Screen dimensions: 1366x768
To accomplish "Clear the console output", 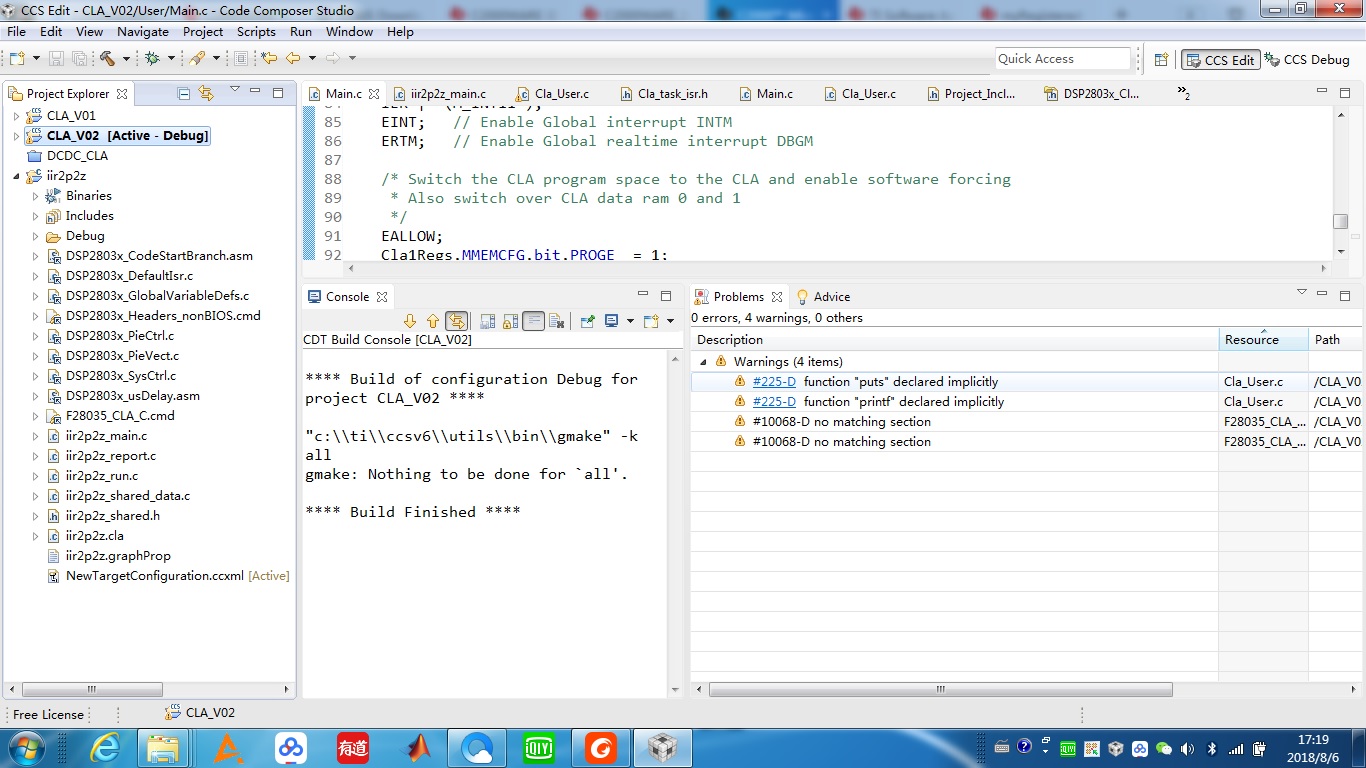I will tap(557, 321).
